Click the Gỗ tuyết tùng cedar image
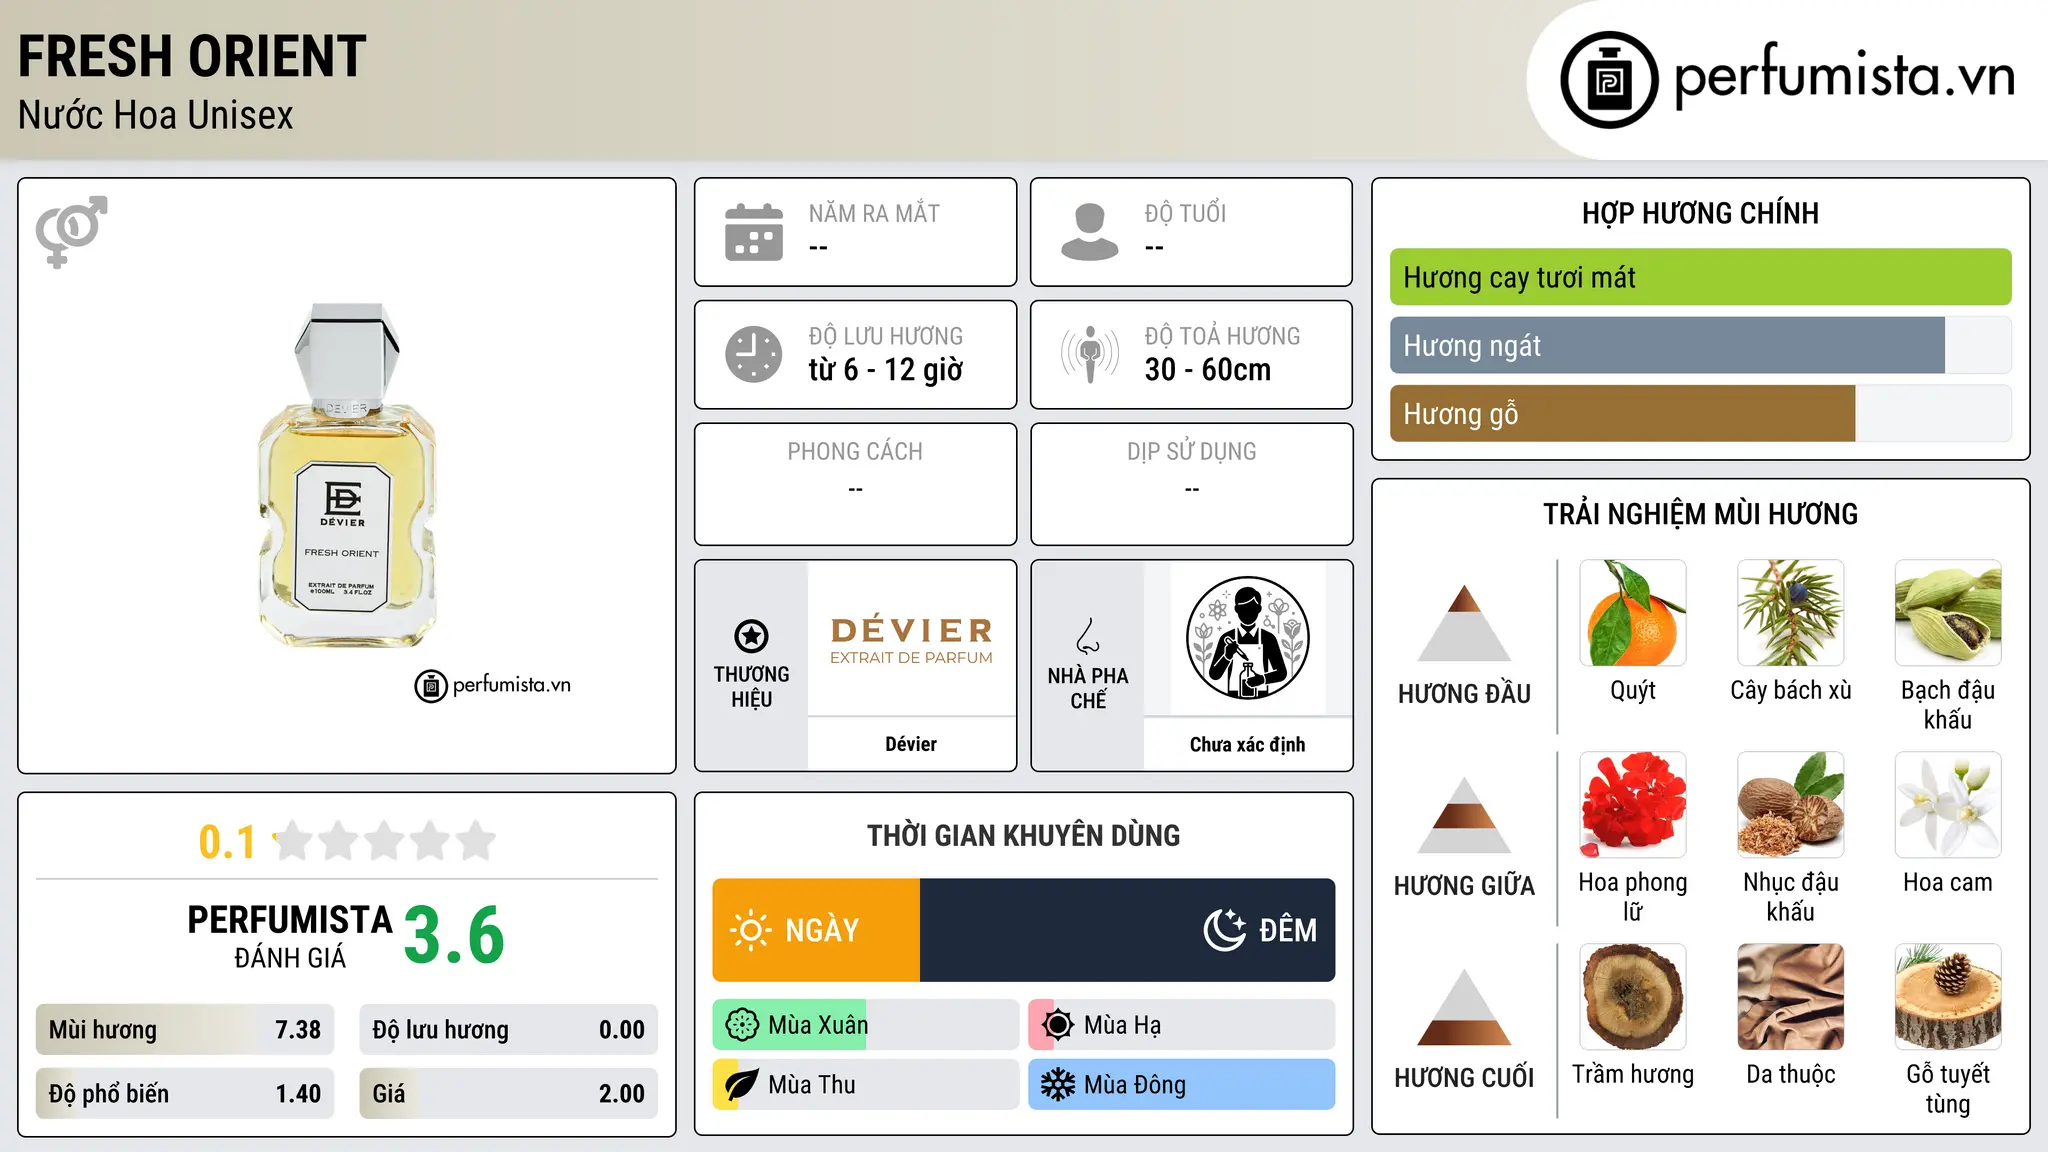The image size is (2048, 1152). (1948, 997)
